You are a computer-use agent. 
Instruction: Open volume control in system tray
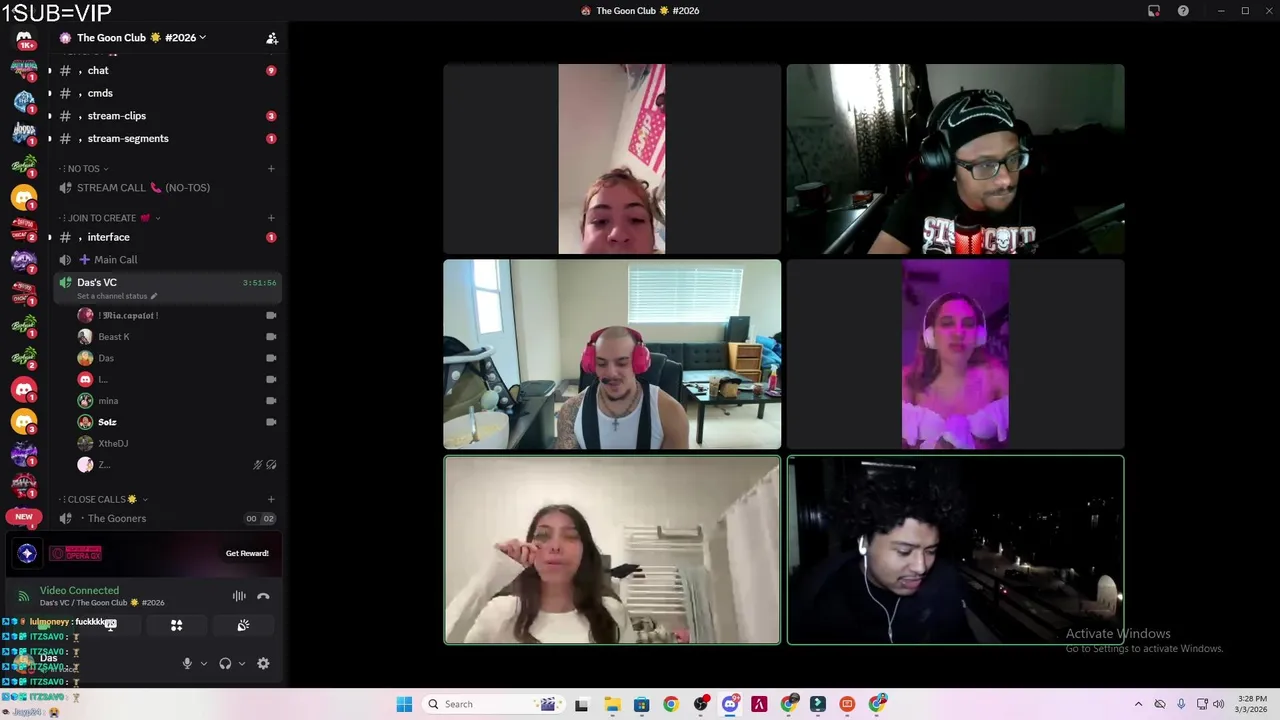pos(1218,704)
